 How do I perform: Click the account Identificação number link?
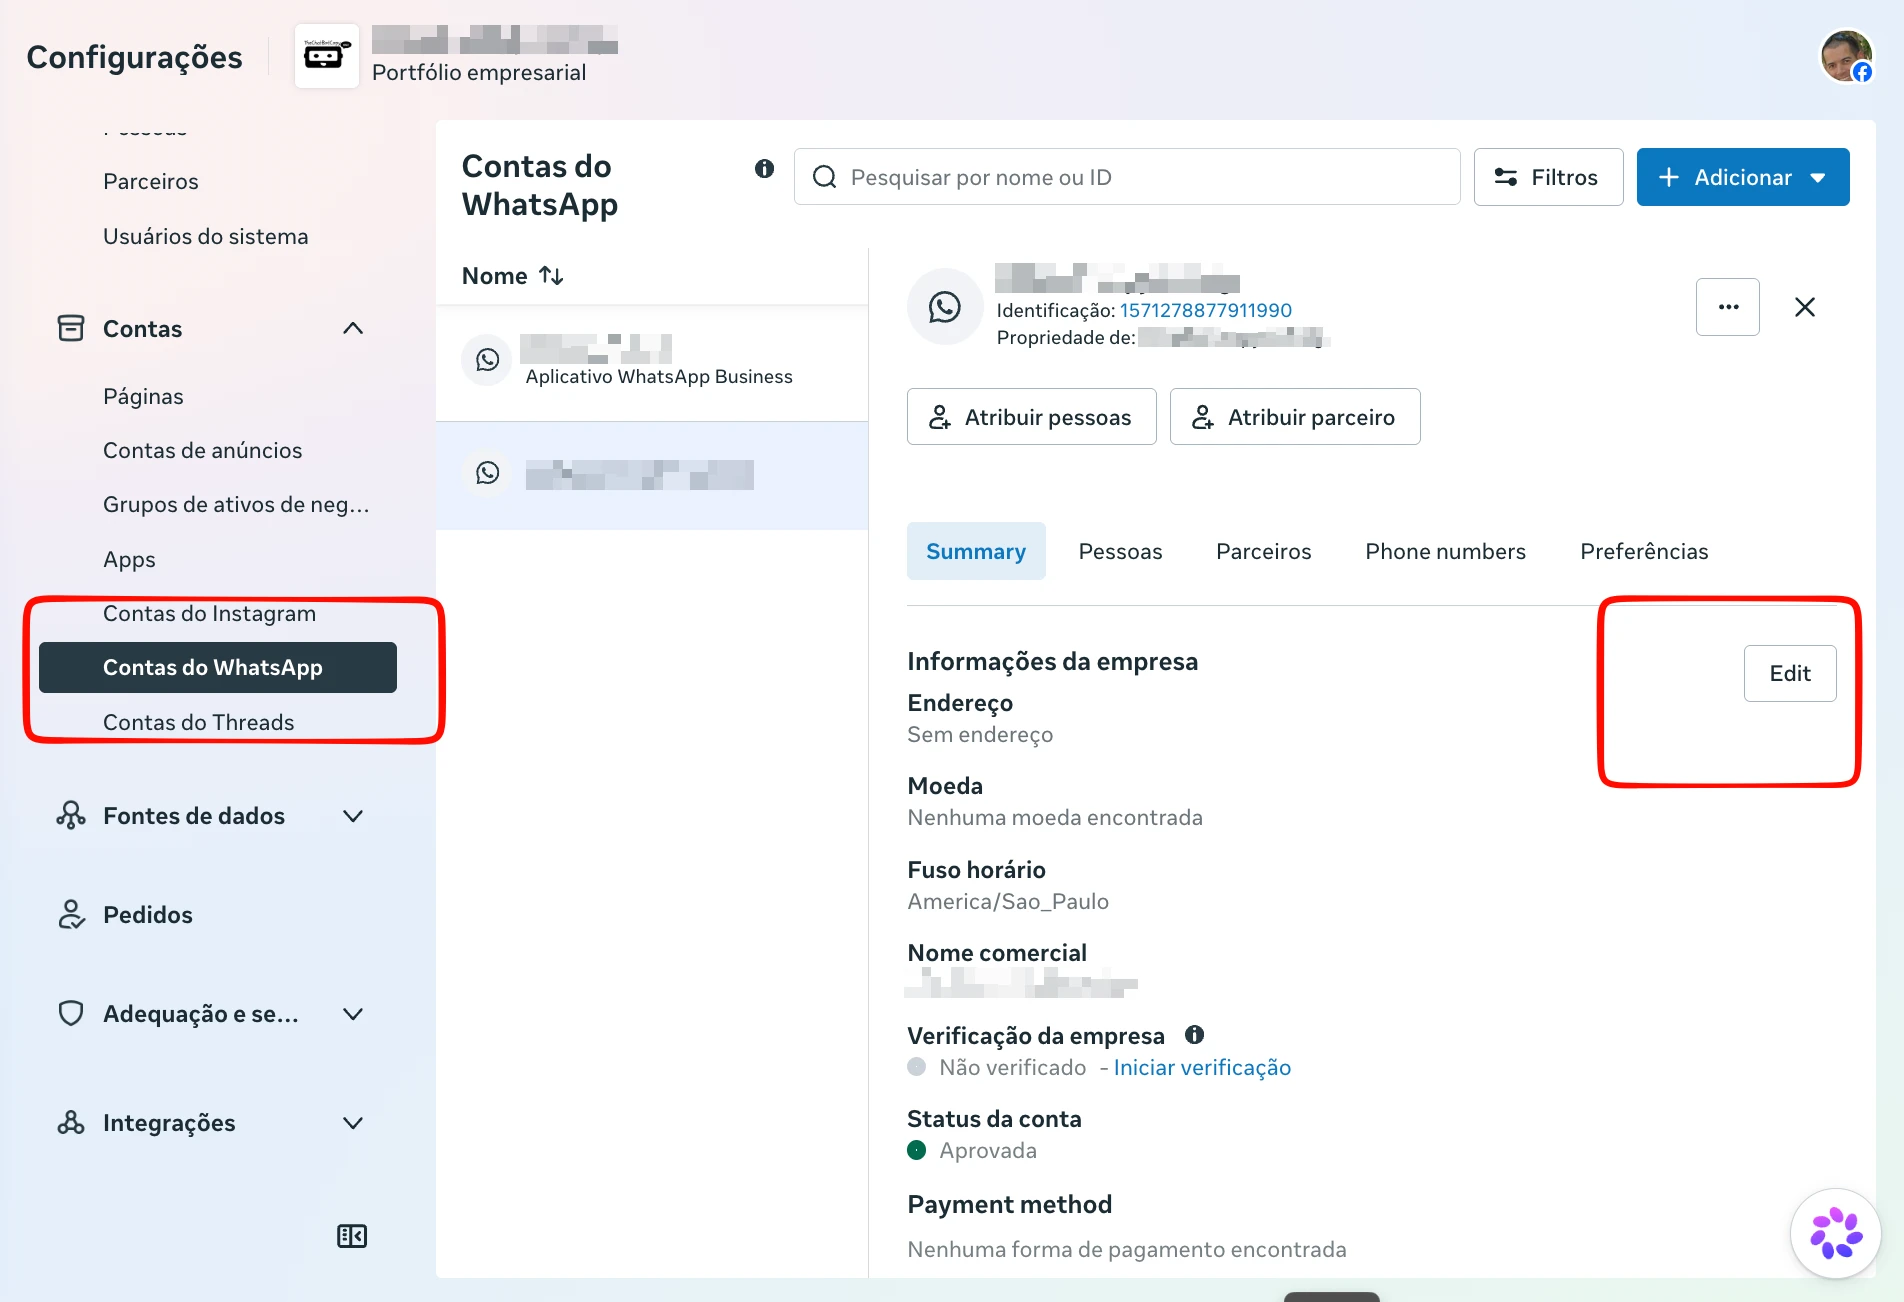point(1206,310)
